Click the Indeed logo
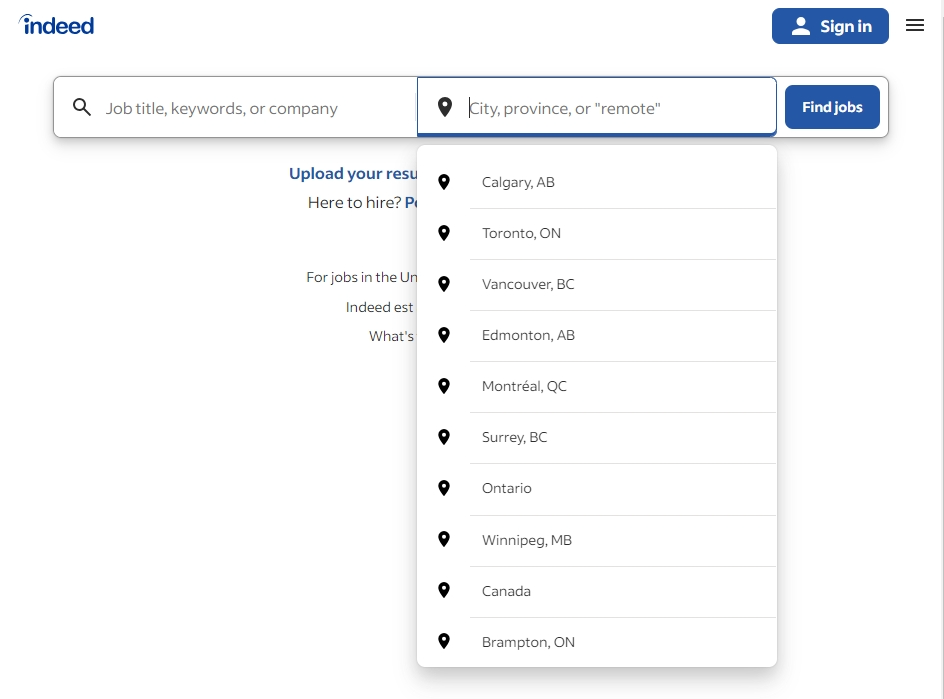The width and height of the screenshot is (944, 699). [57, 25]
